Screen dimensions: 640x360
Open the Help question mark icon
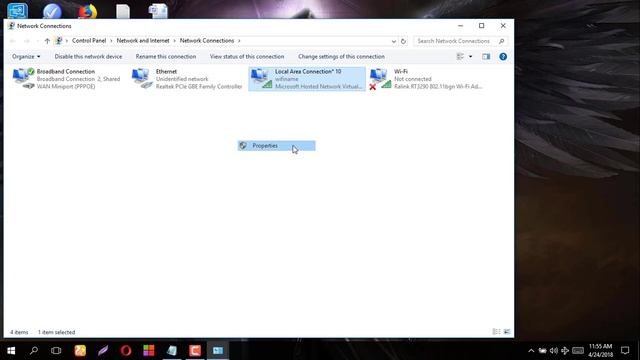pos(503,57)
